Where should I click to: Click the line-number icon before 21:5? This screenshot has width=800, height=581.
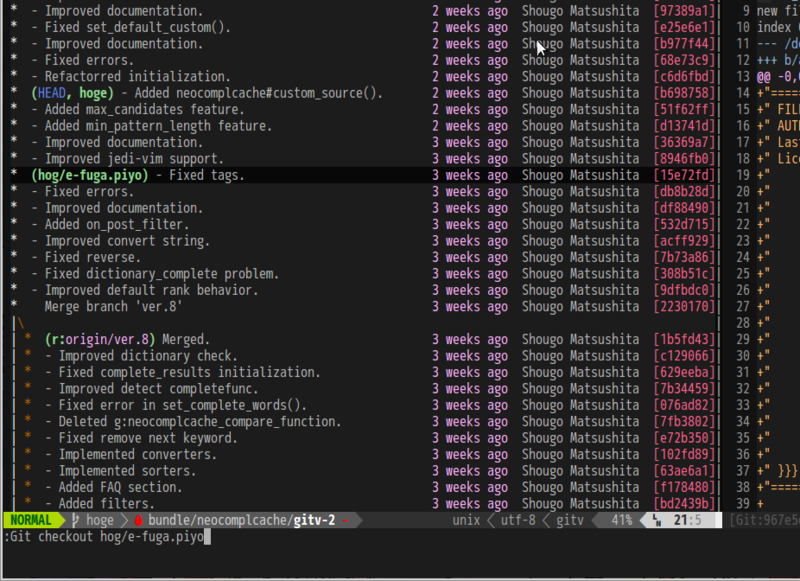click(x=657, y=520)
